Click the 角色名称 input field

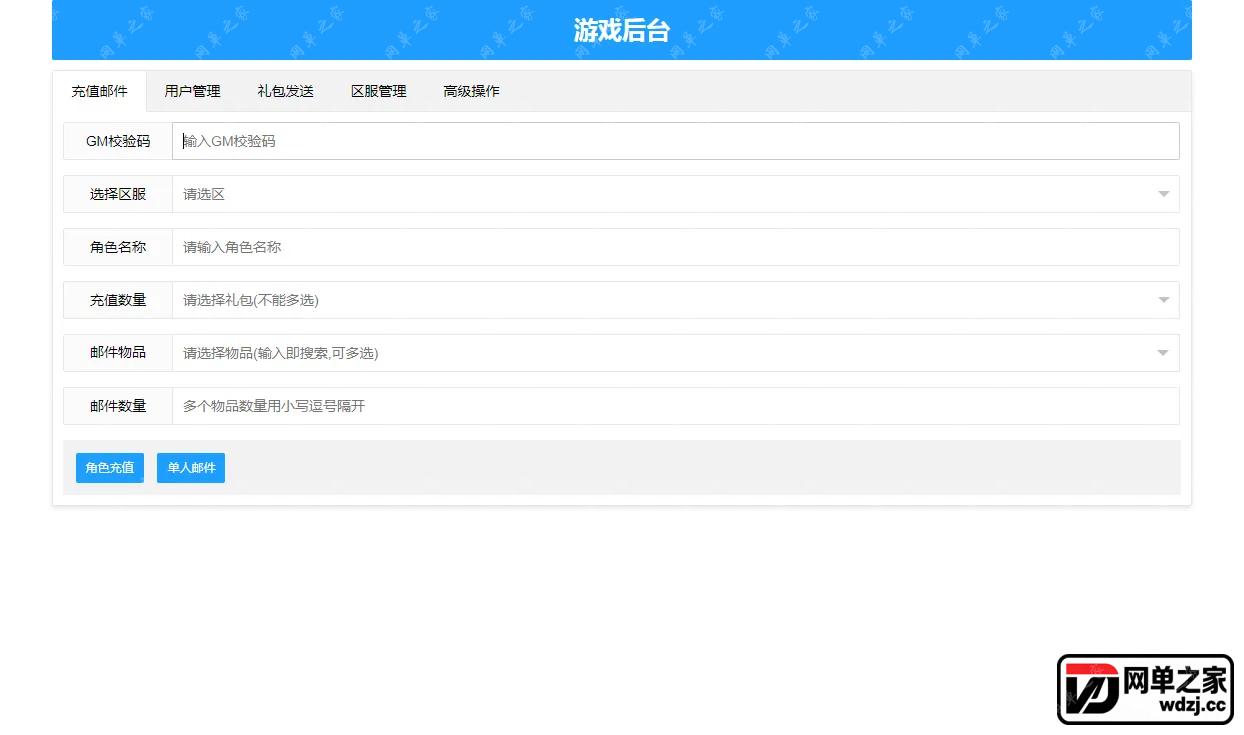[x=676, y=247]
